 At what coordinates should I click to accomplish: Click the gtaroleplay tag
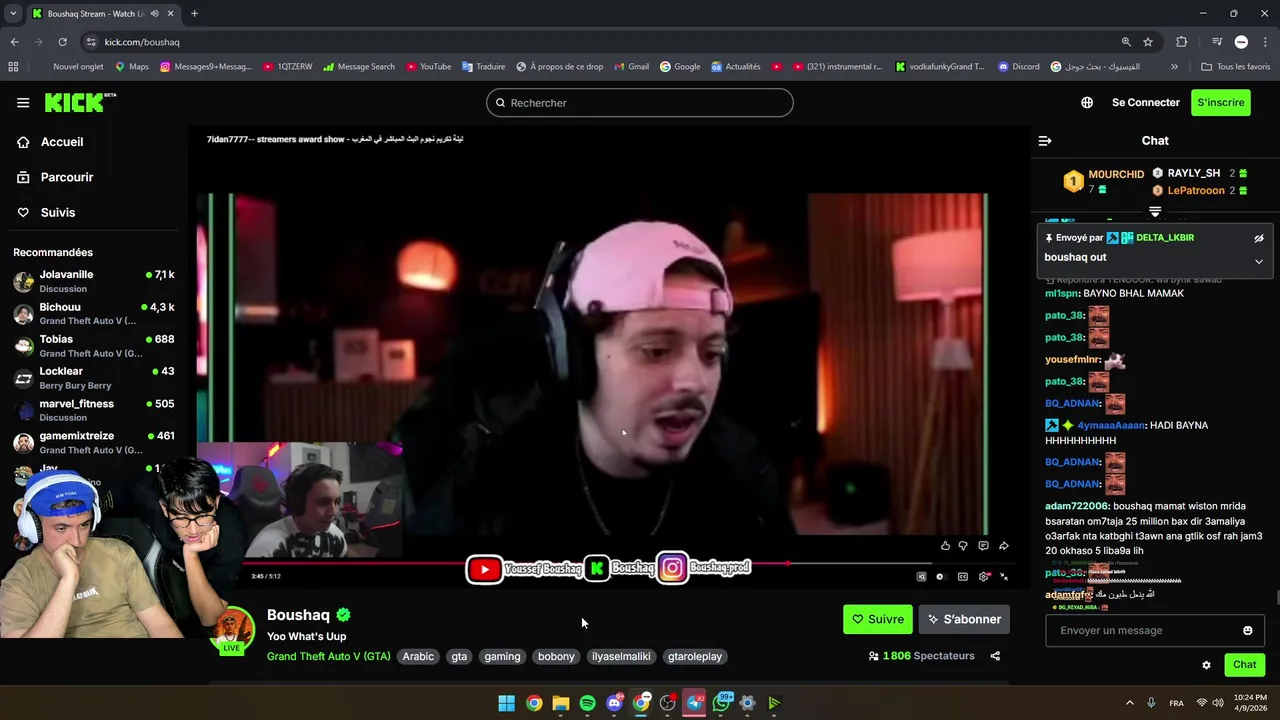694,656
